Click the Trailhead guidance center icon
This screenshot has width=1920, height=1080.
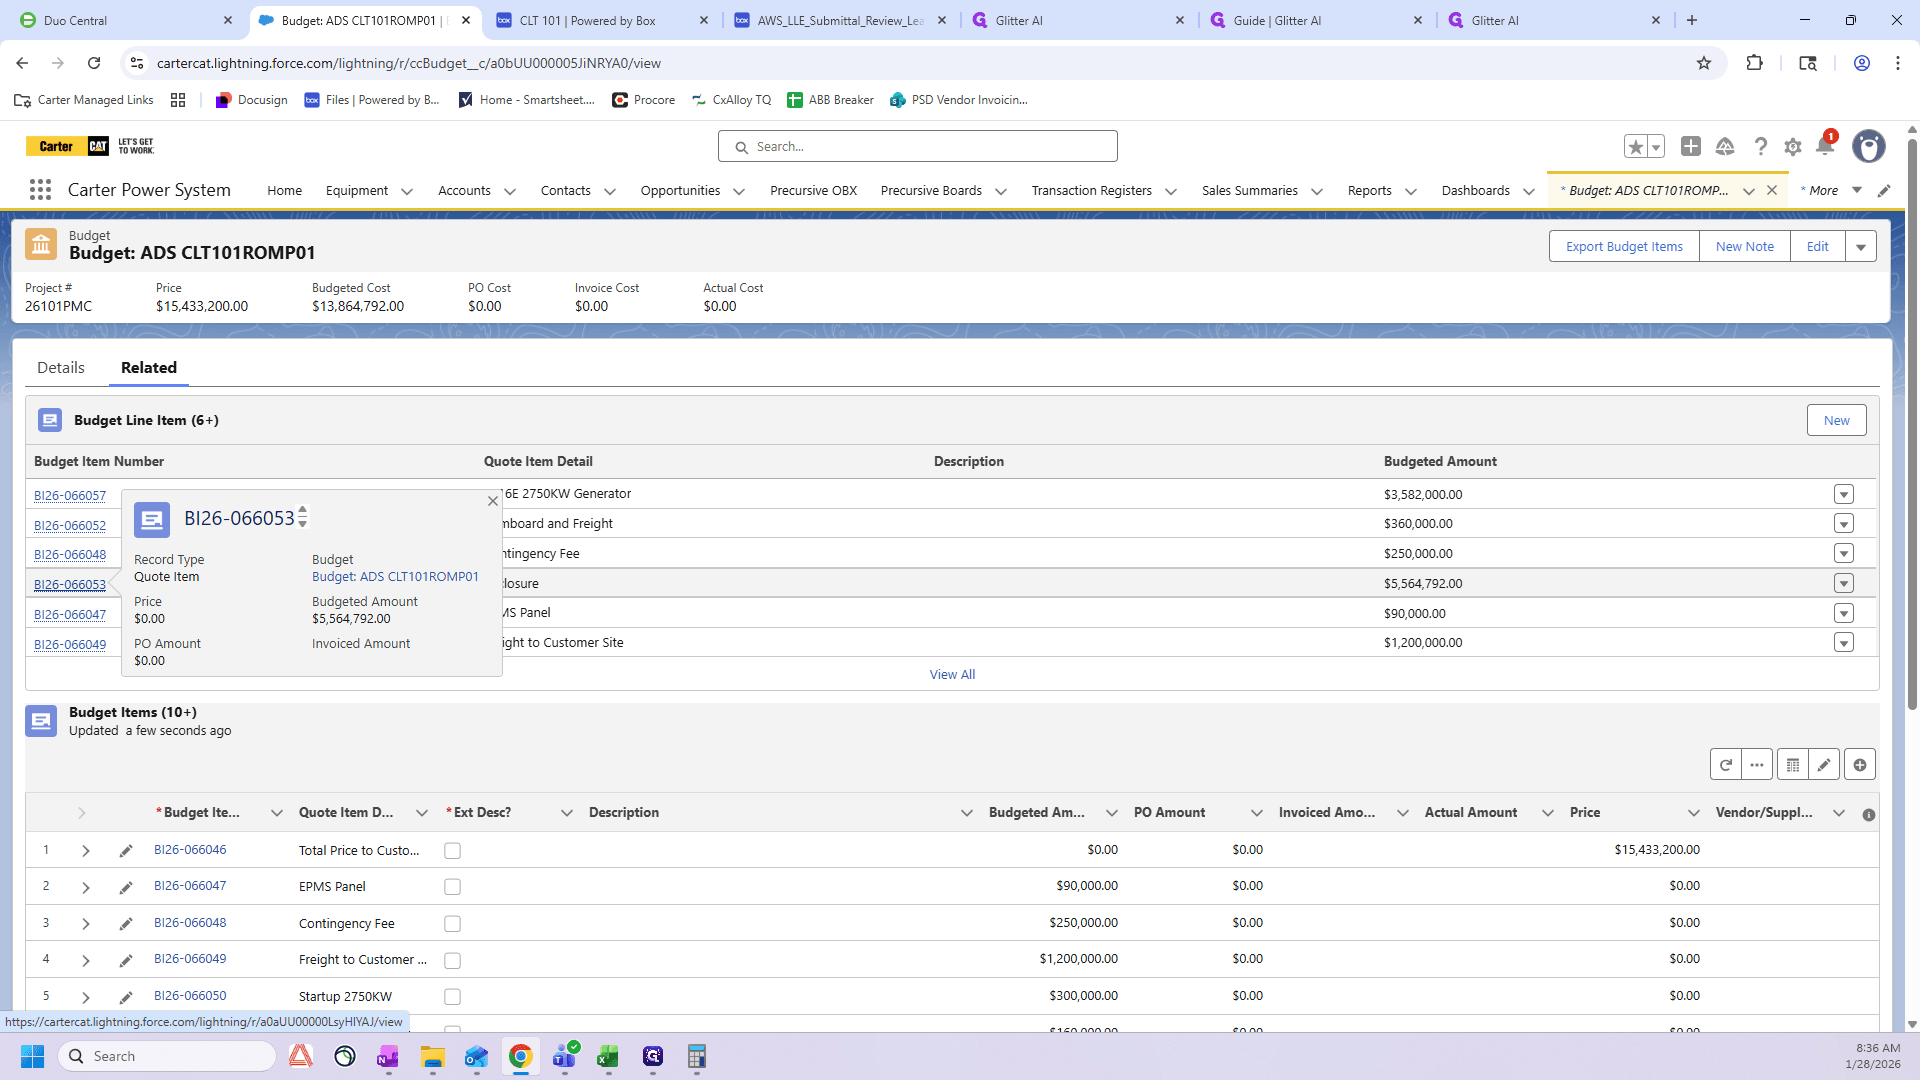pos(1725,147)
